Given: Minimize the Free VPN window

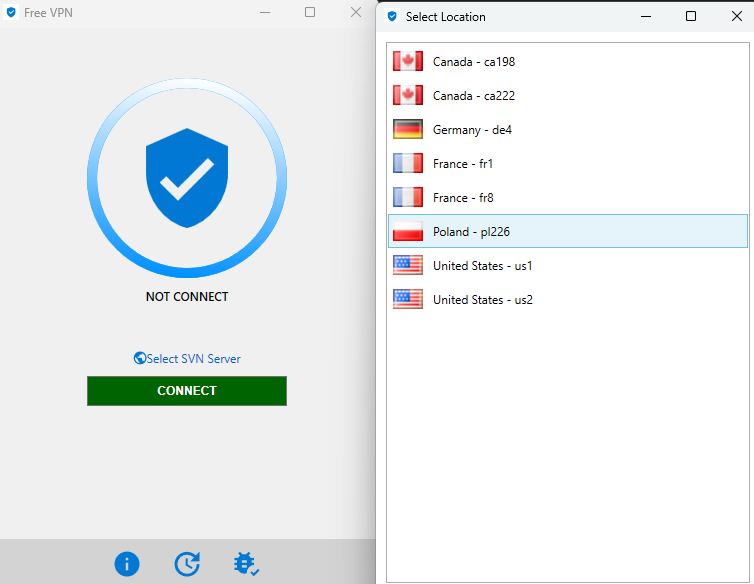Looking at the screenshot, I should coord(265,12).
